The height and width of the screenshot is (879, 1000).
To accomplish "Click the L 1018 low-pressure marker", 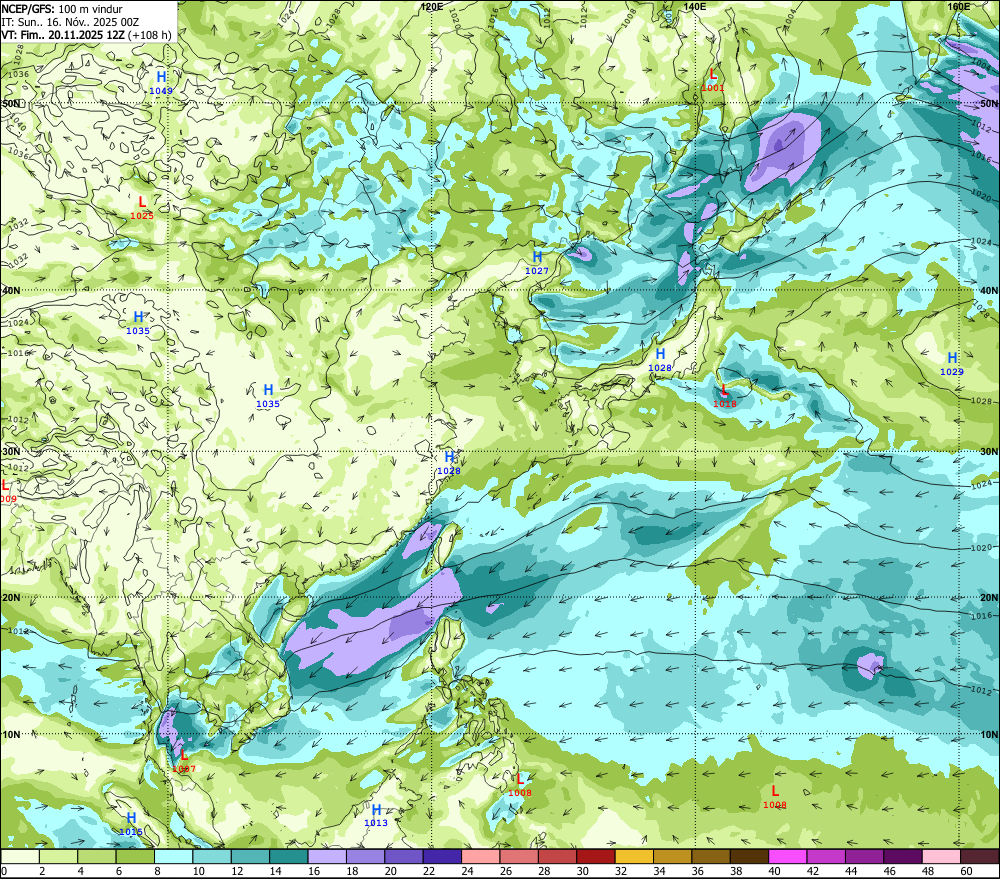I will 724,396.
